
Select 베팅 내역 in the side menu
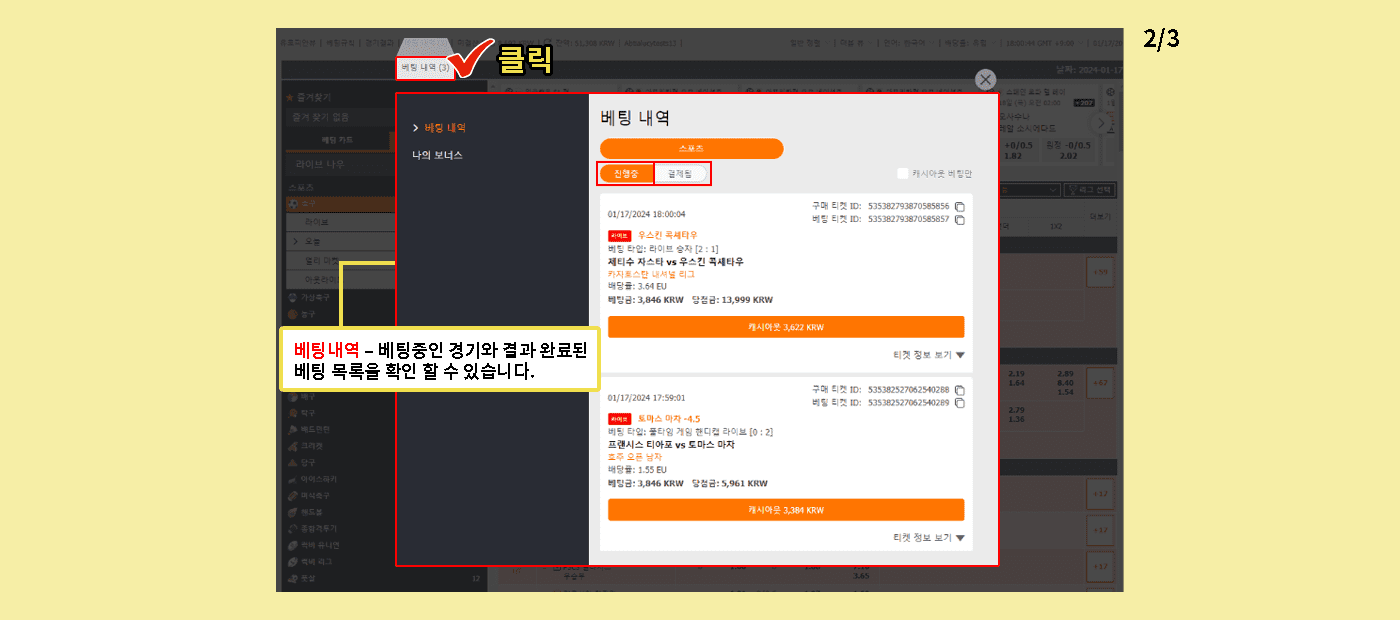(x=445, y=128)
